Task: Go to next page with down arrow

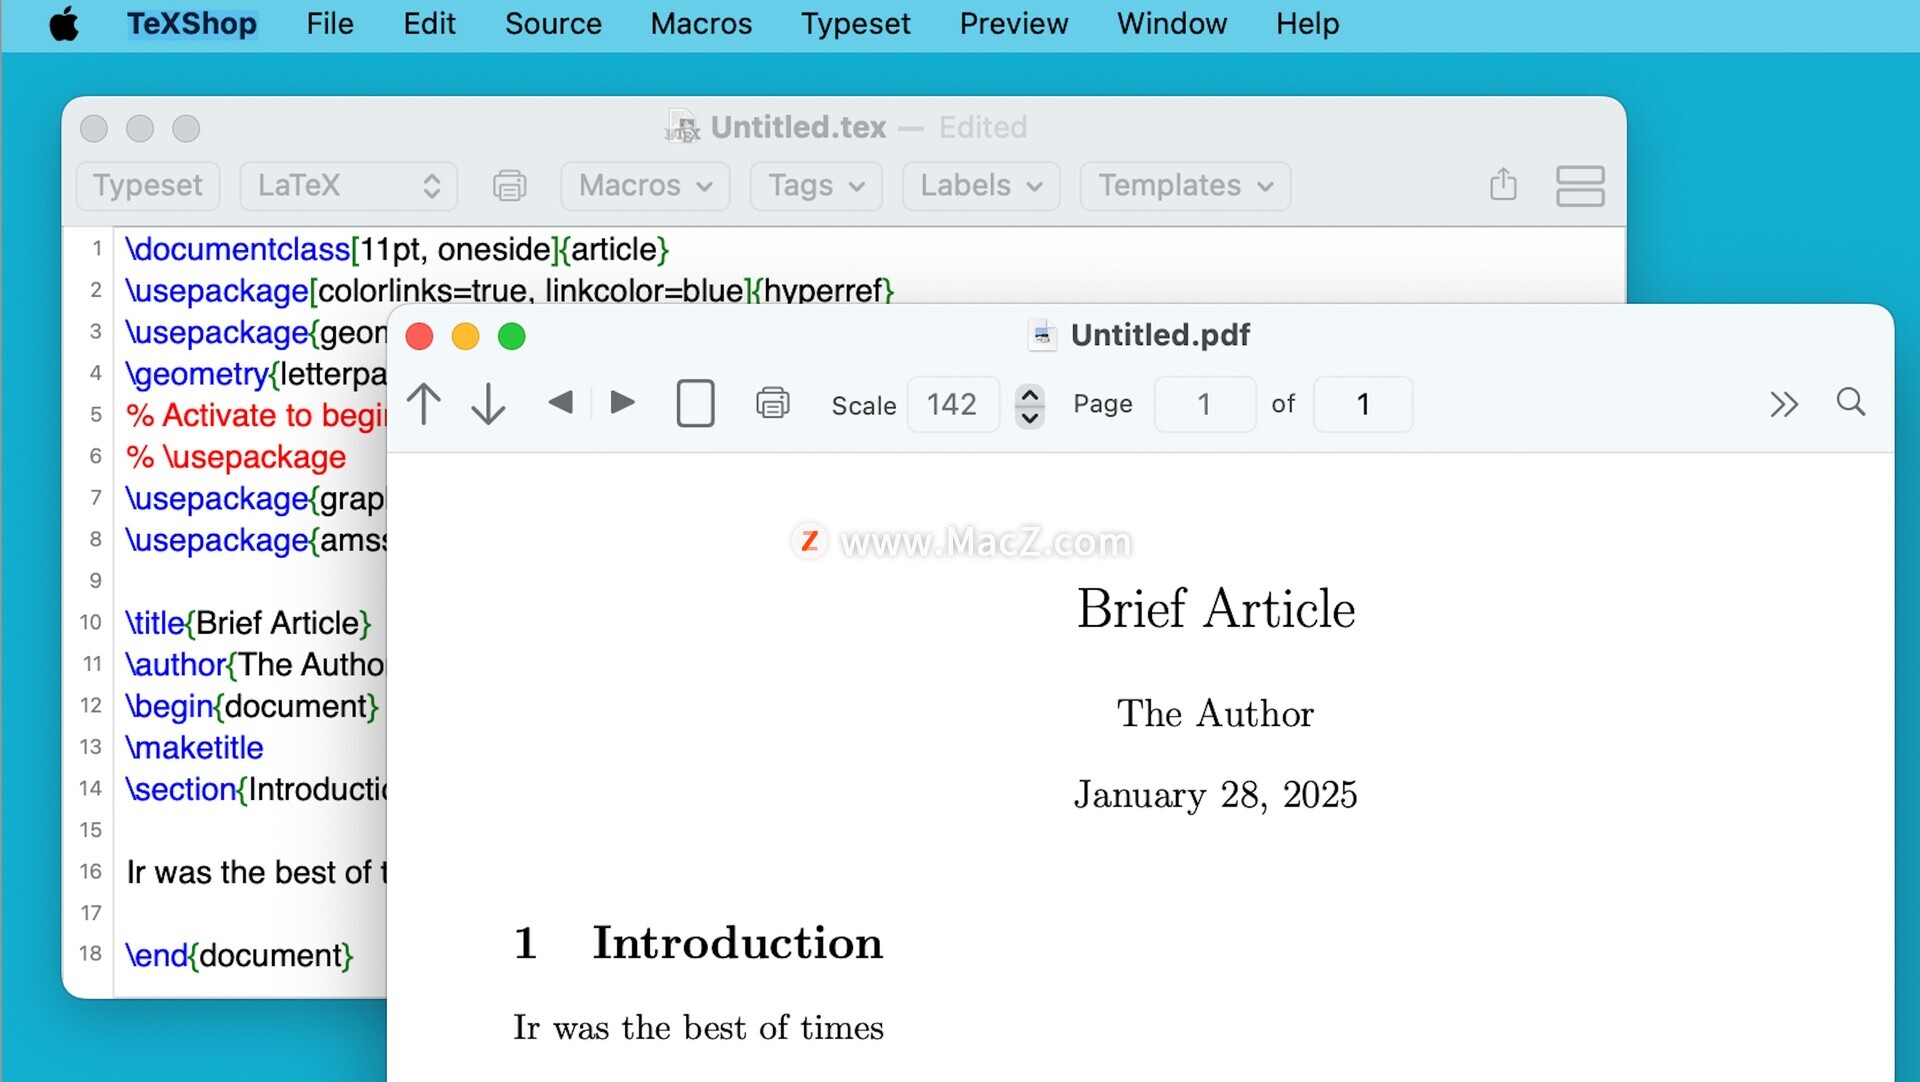Action: click(488, 404)
